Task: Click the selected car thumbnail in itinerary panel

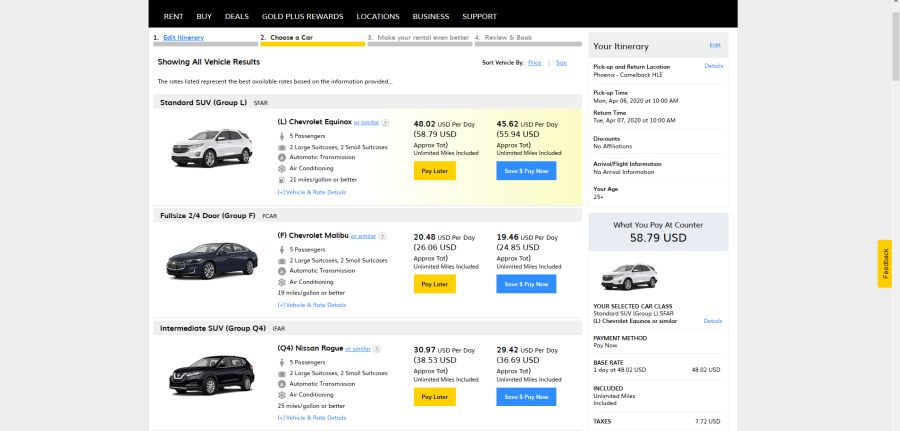Action: [x=629, y=277]
